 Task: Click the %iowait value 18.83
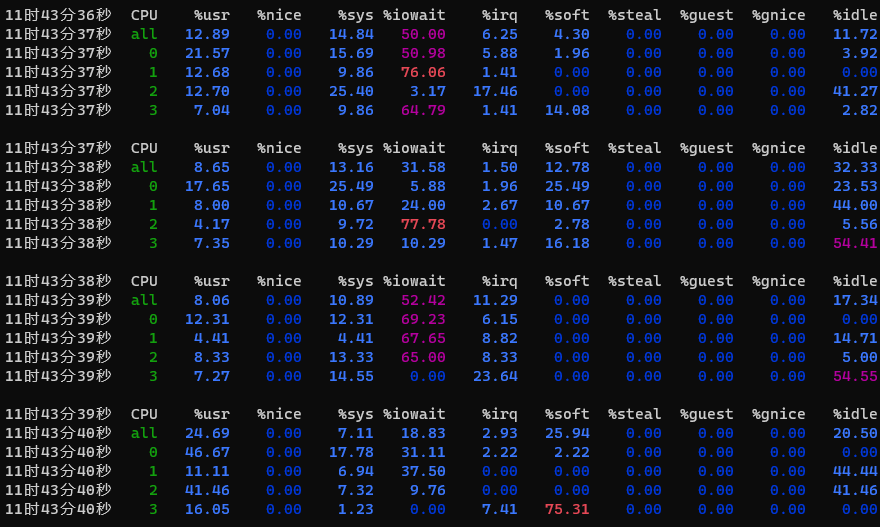tap(423, 433)
